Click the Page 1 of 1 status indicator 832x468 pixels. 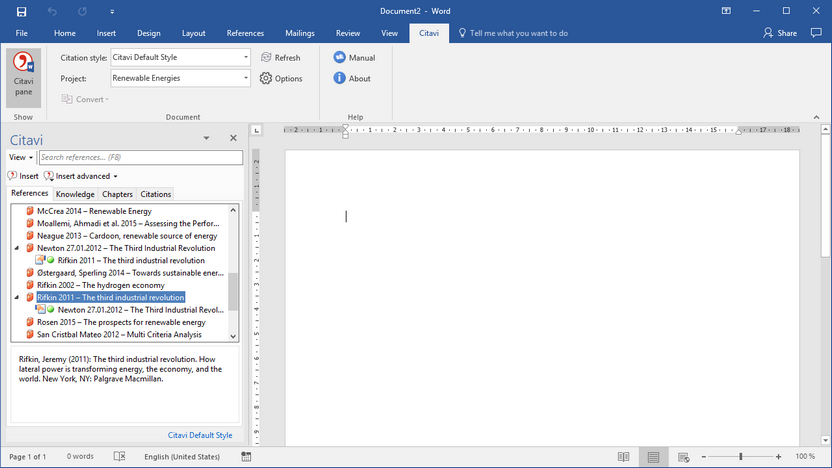(x=28, y=456)
